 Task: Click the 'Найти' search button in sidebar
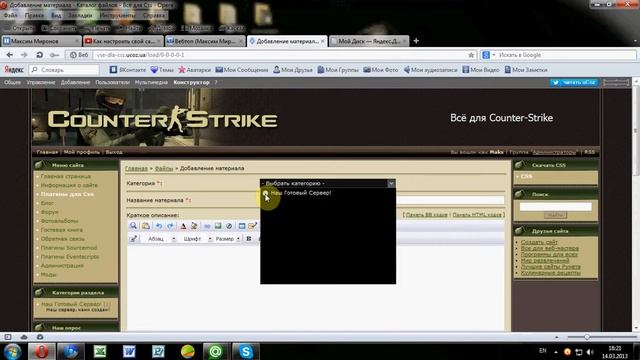555,215
